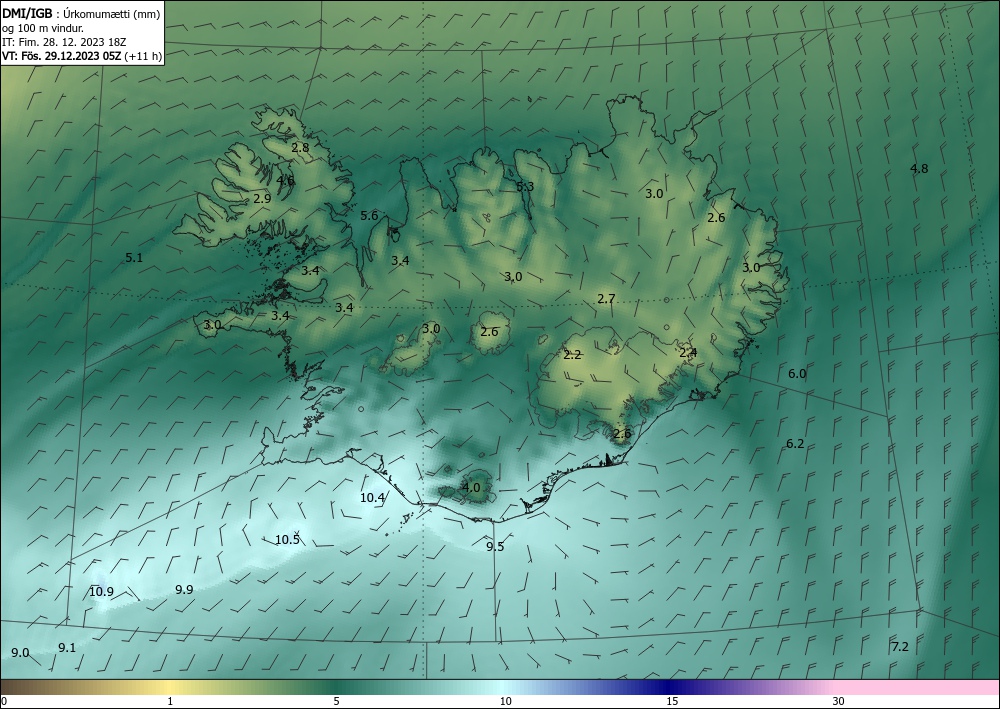Click the 4.8 value over the eastern sea

[x=919, y=168]
